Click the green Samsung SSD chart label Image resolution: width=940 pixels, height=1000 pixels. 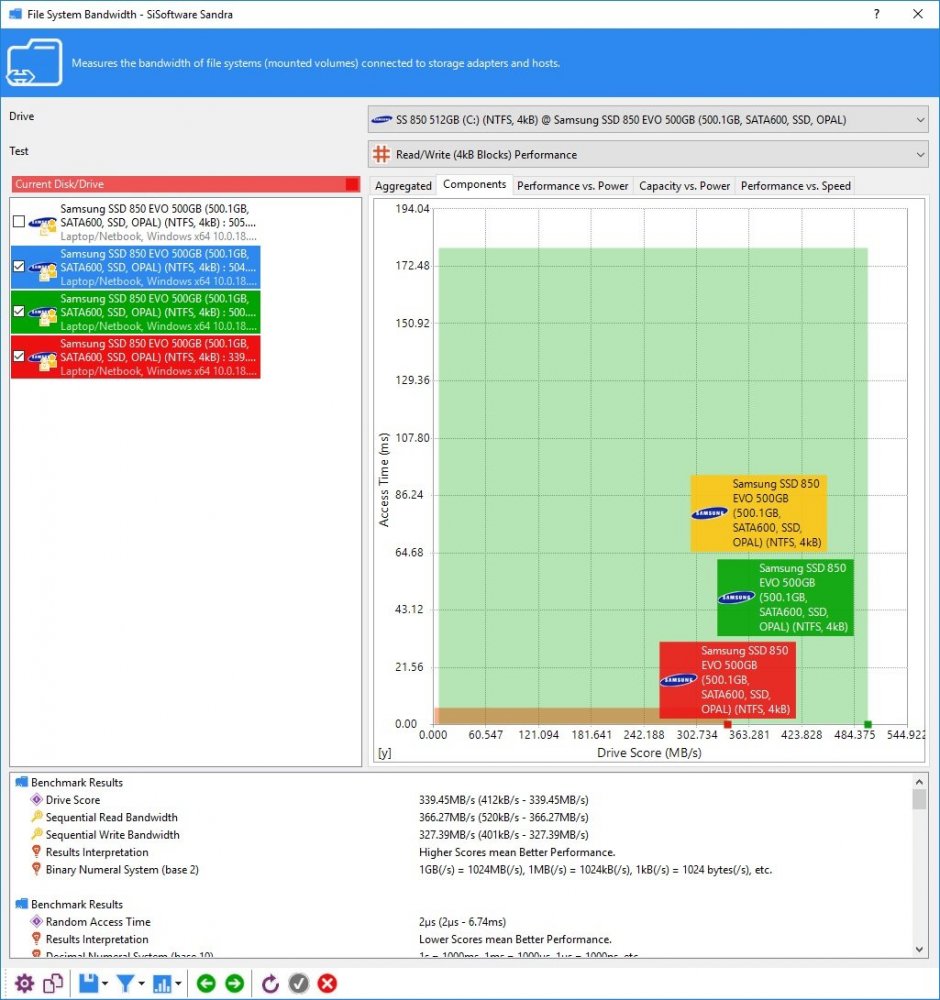pyautogui.click(x=785, y=598)
